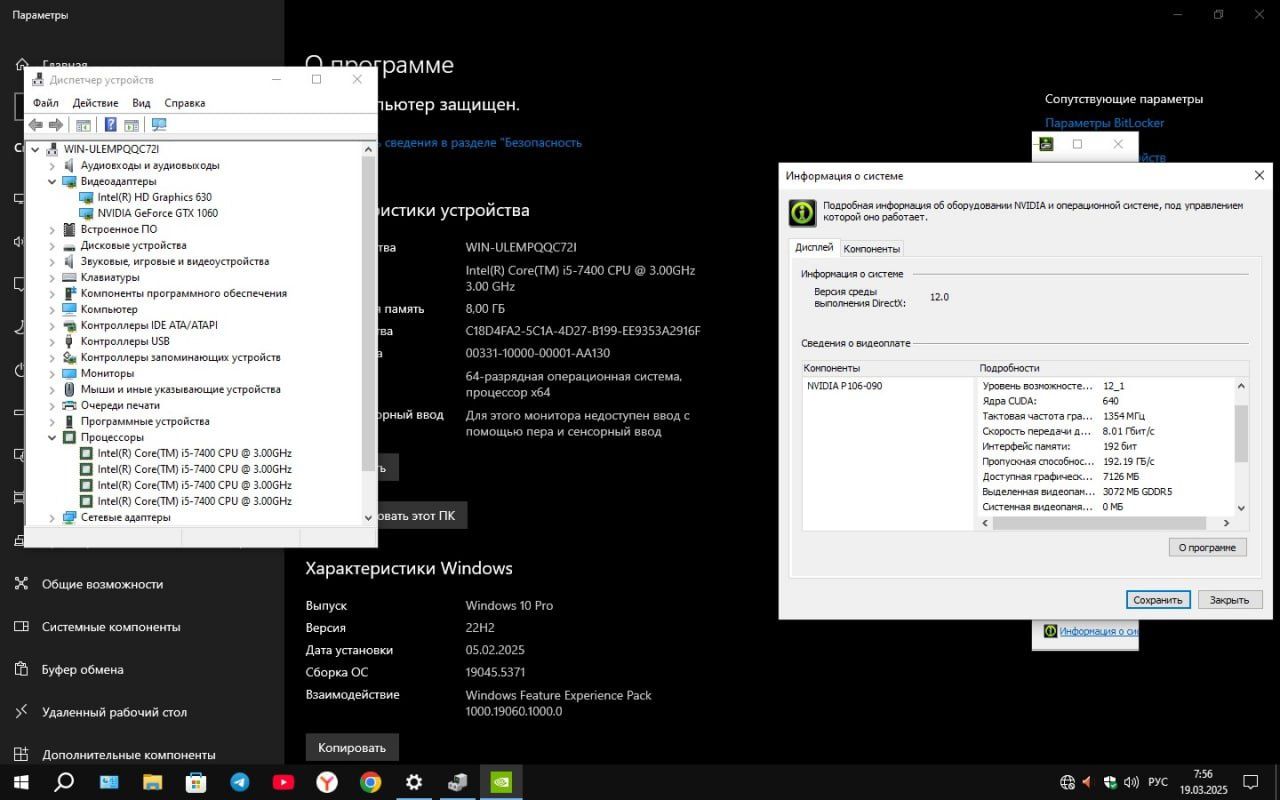Click the clipboard icon beside Буфер обмена

[x=21, y=669]
